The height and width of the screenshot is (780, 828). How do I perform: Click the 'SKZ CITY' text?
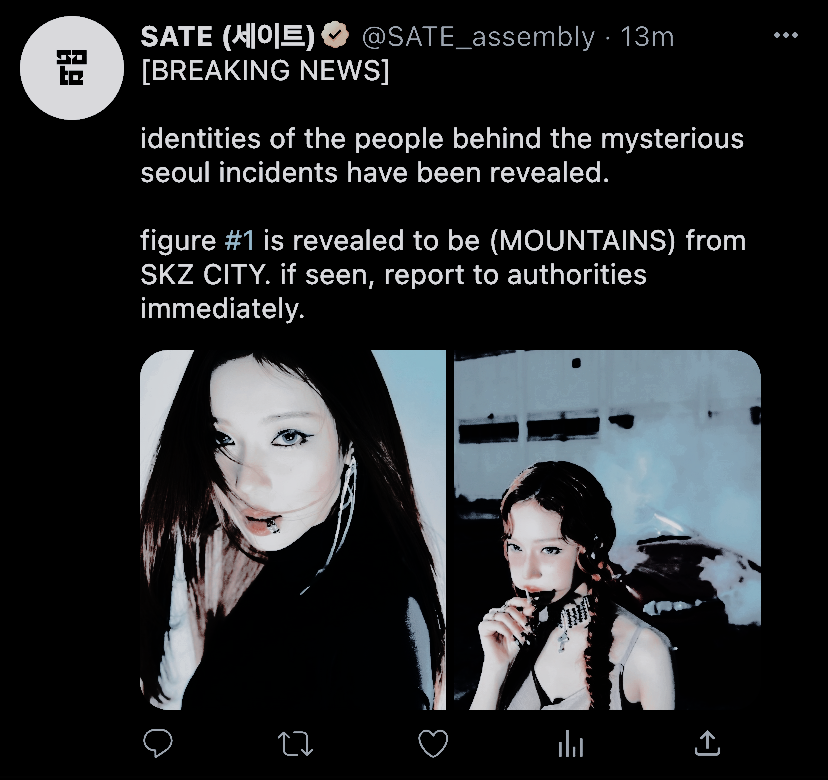[203, 275]
